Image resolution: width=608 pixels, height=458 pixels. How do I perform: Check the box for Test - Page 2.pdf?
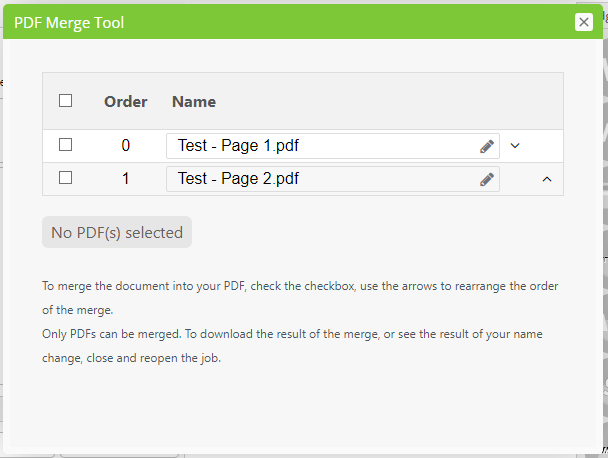click(65, 178)
